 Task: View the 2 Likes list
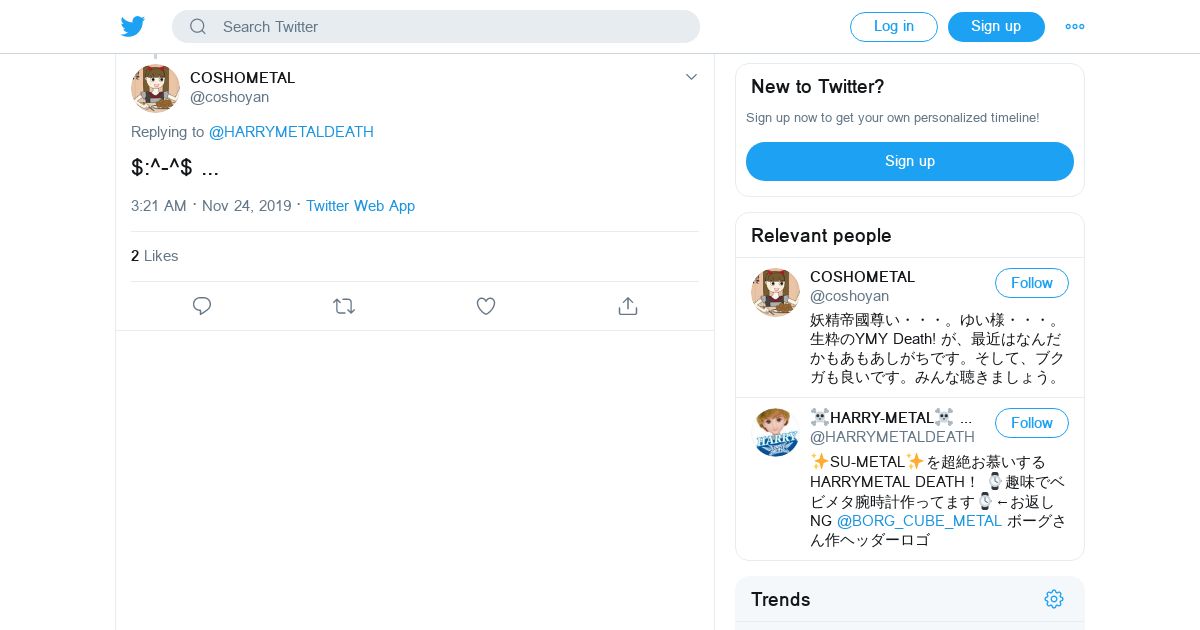click(x=155, y=256)
